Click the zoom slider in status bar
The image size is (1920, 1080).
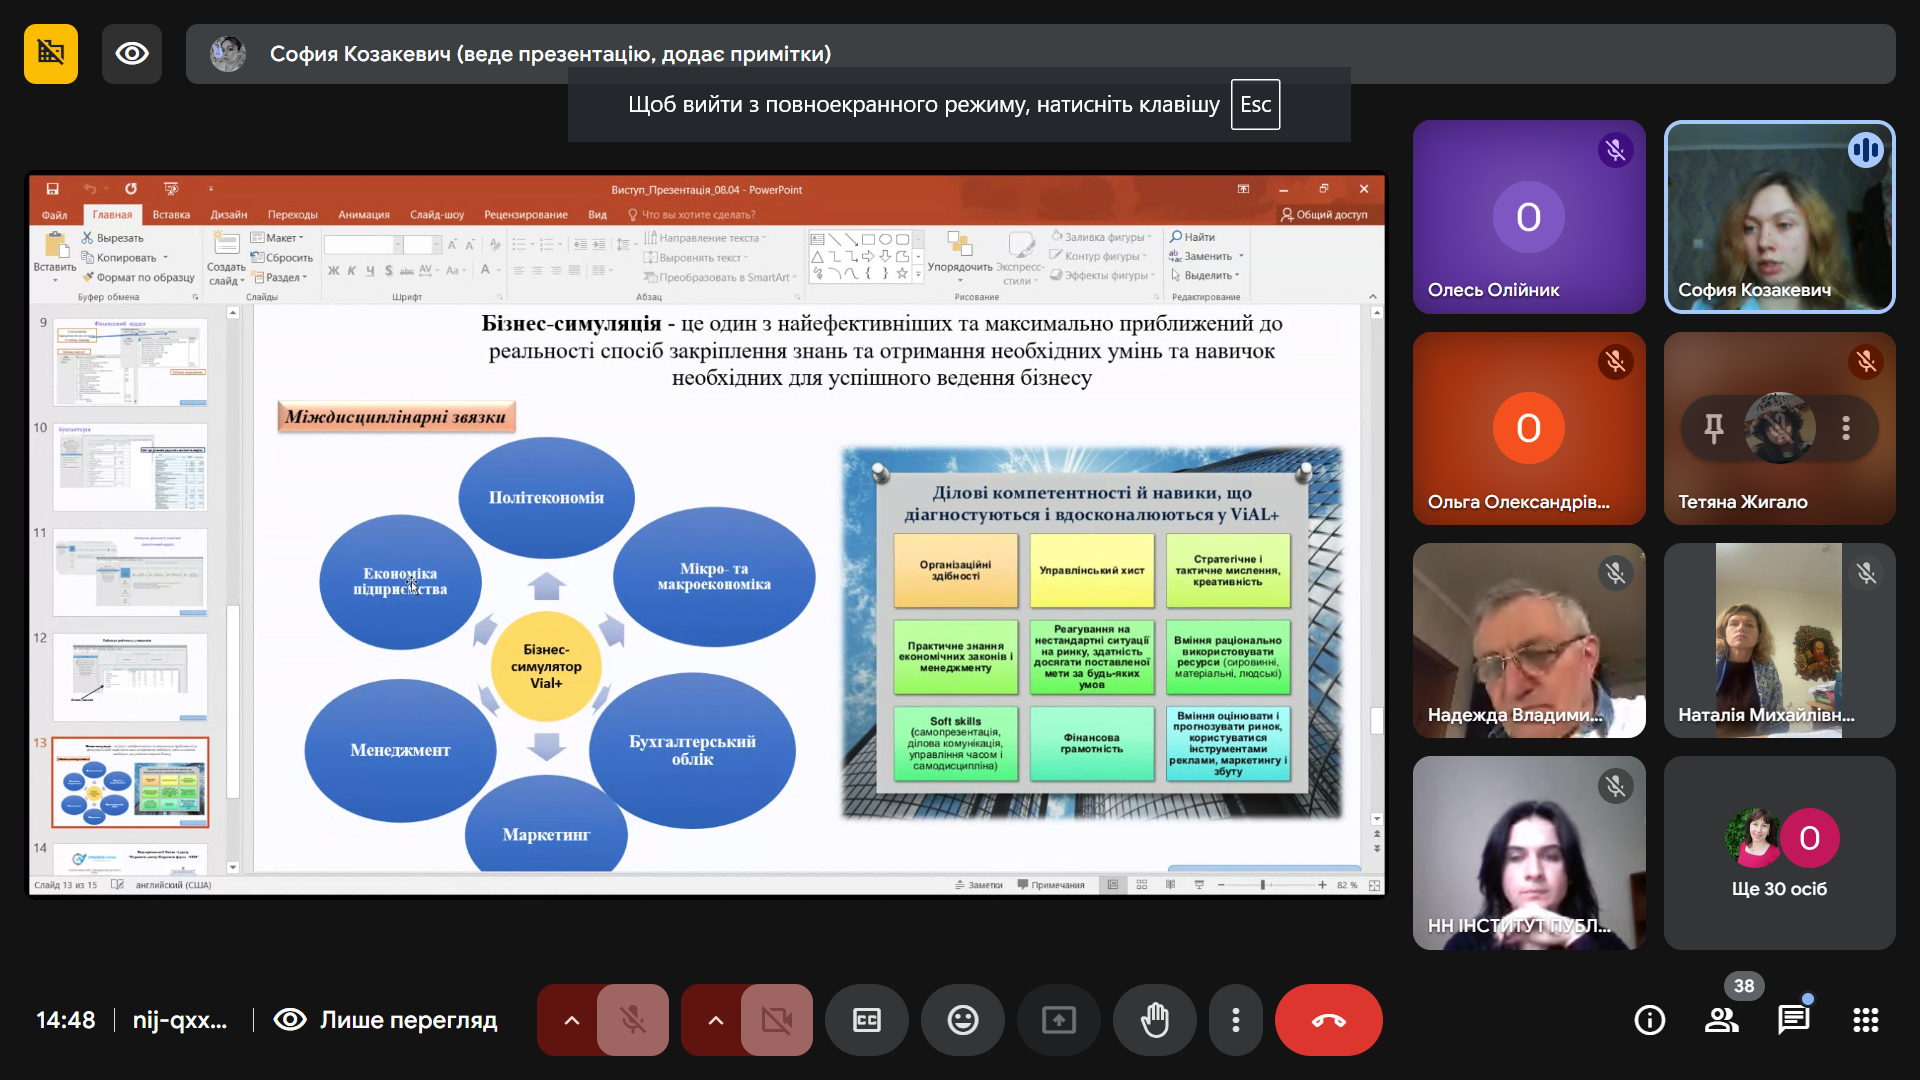pos(1265,885)
